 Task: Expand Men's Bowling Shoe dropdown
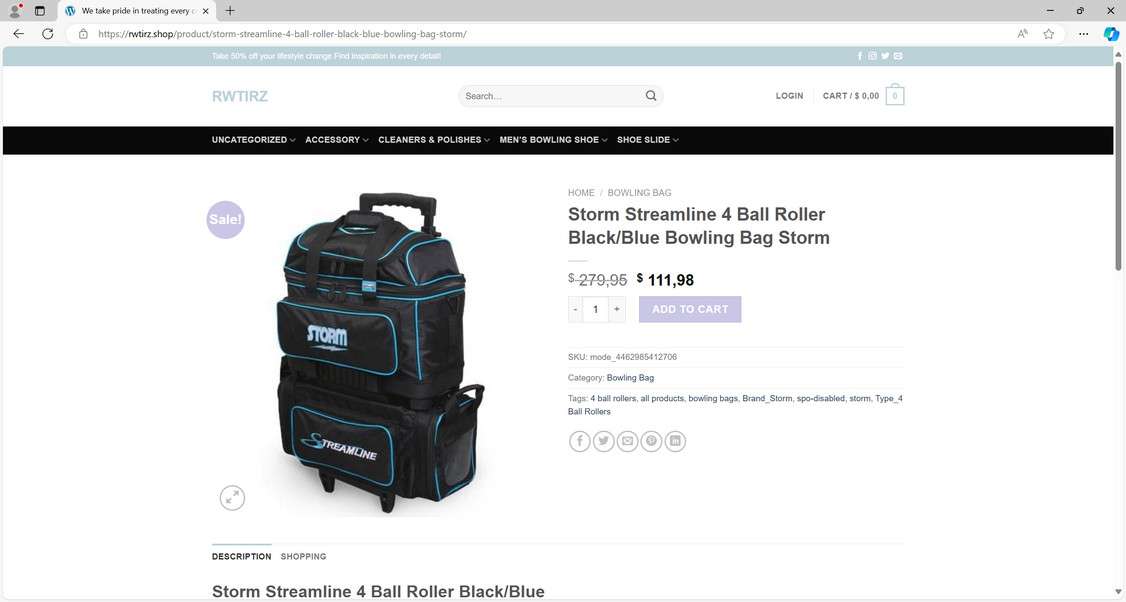554,140
